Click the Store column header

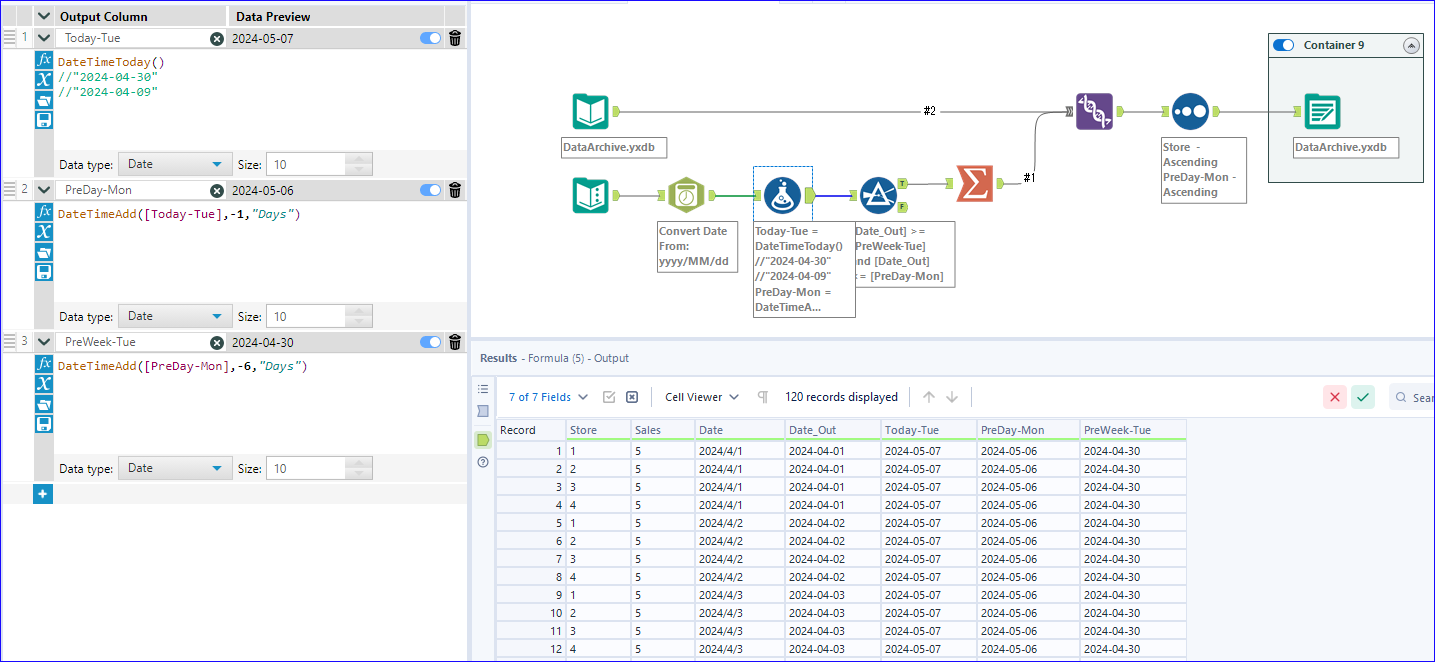click(597, 430)
